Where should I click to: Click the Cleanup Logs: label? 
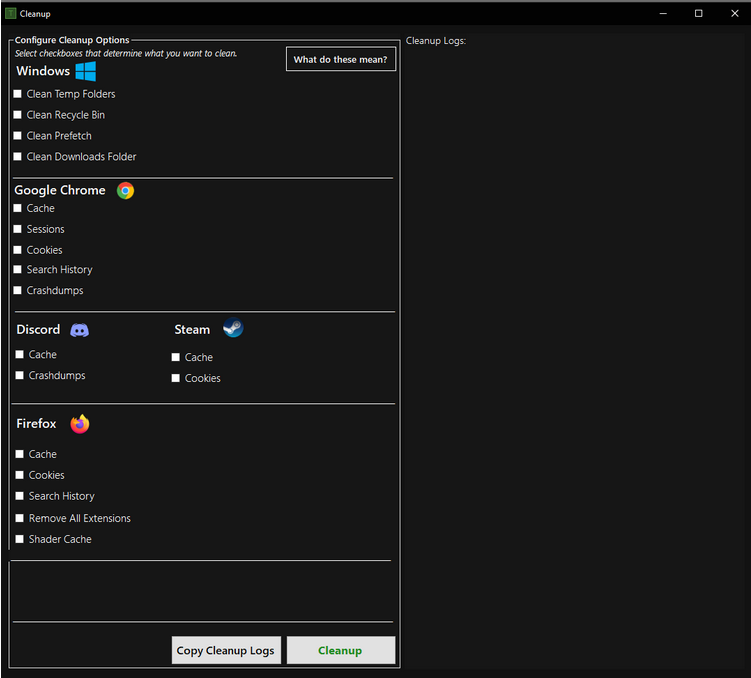point(436,41)
